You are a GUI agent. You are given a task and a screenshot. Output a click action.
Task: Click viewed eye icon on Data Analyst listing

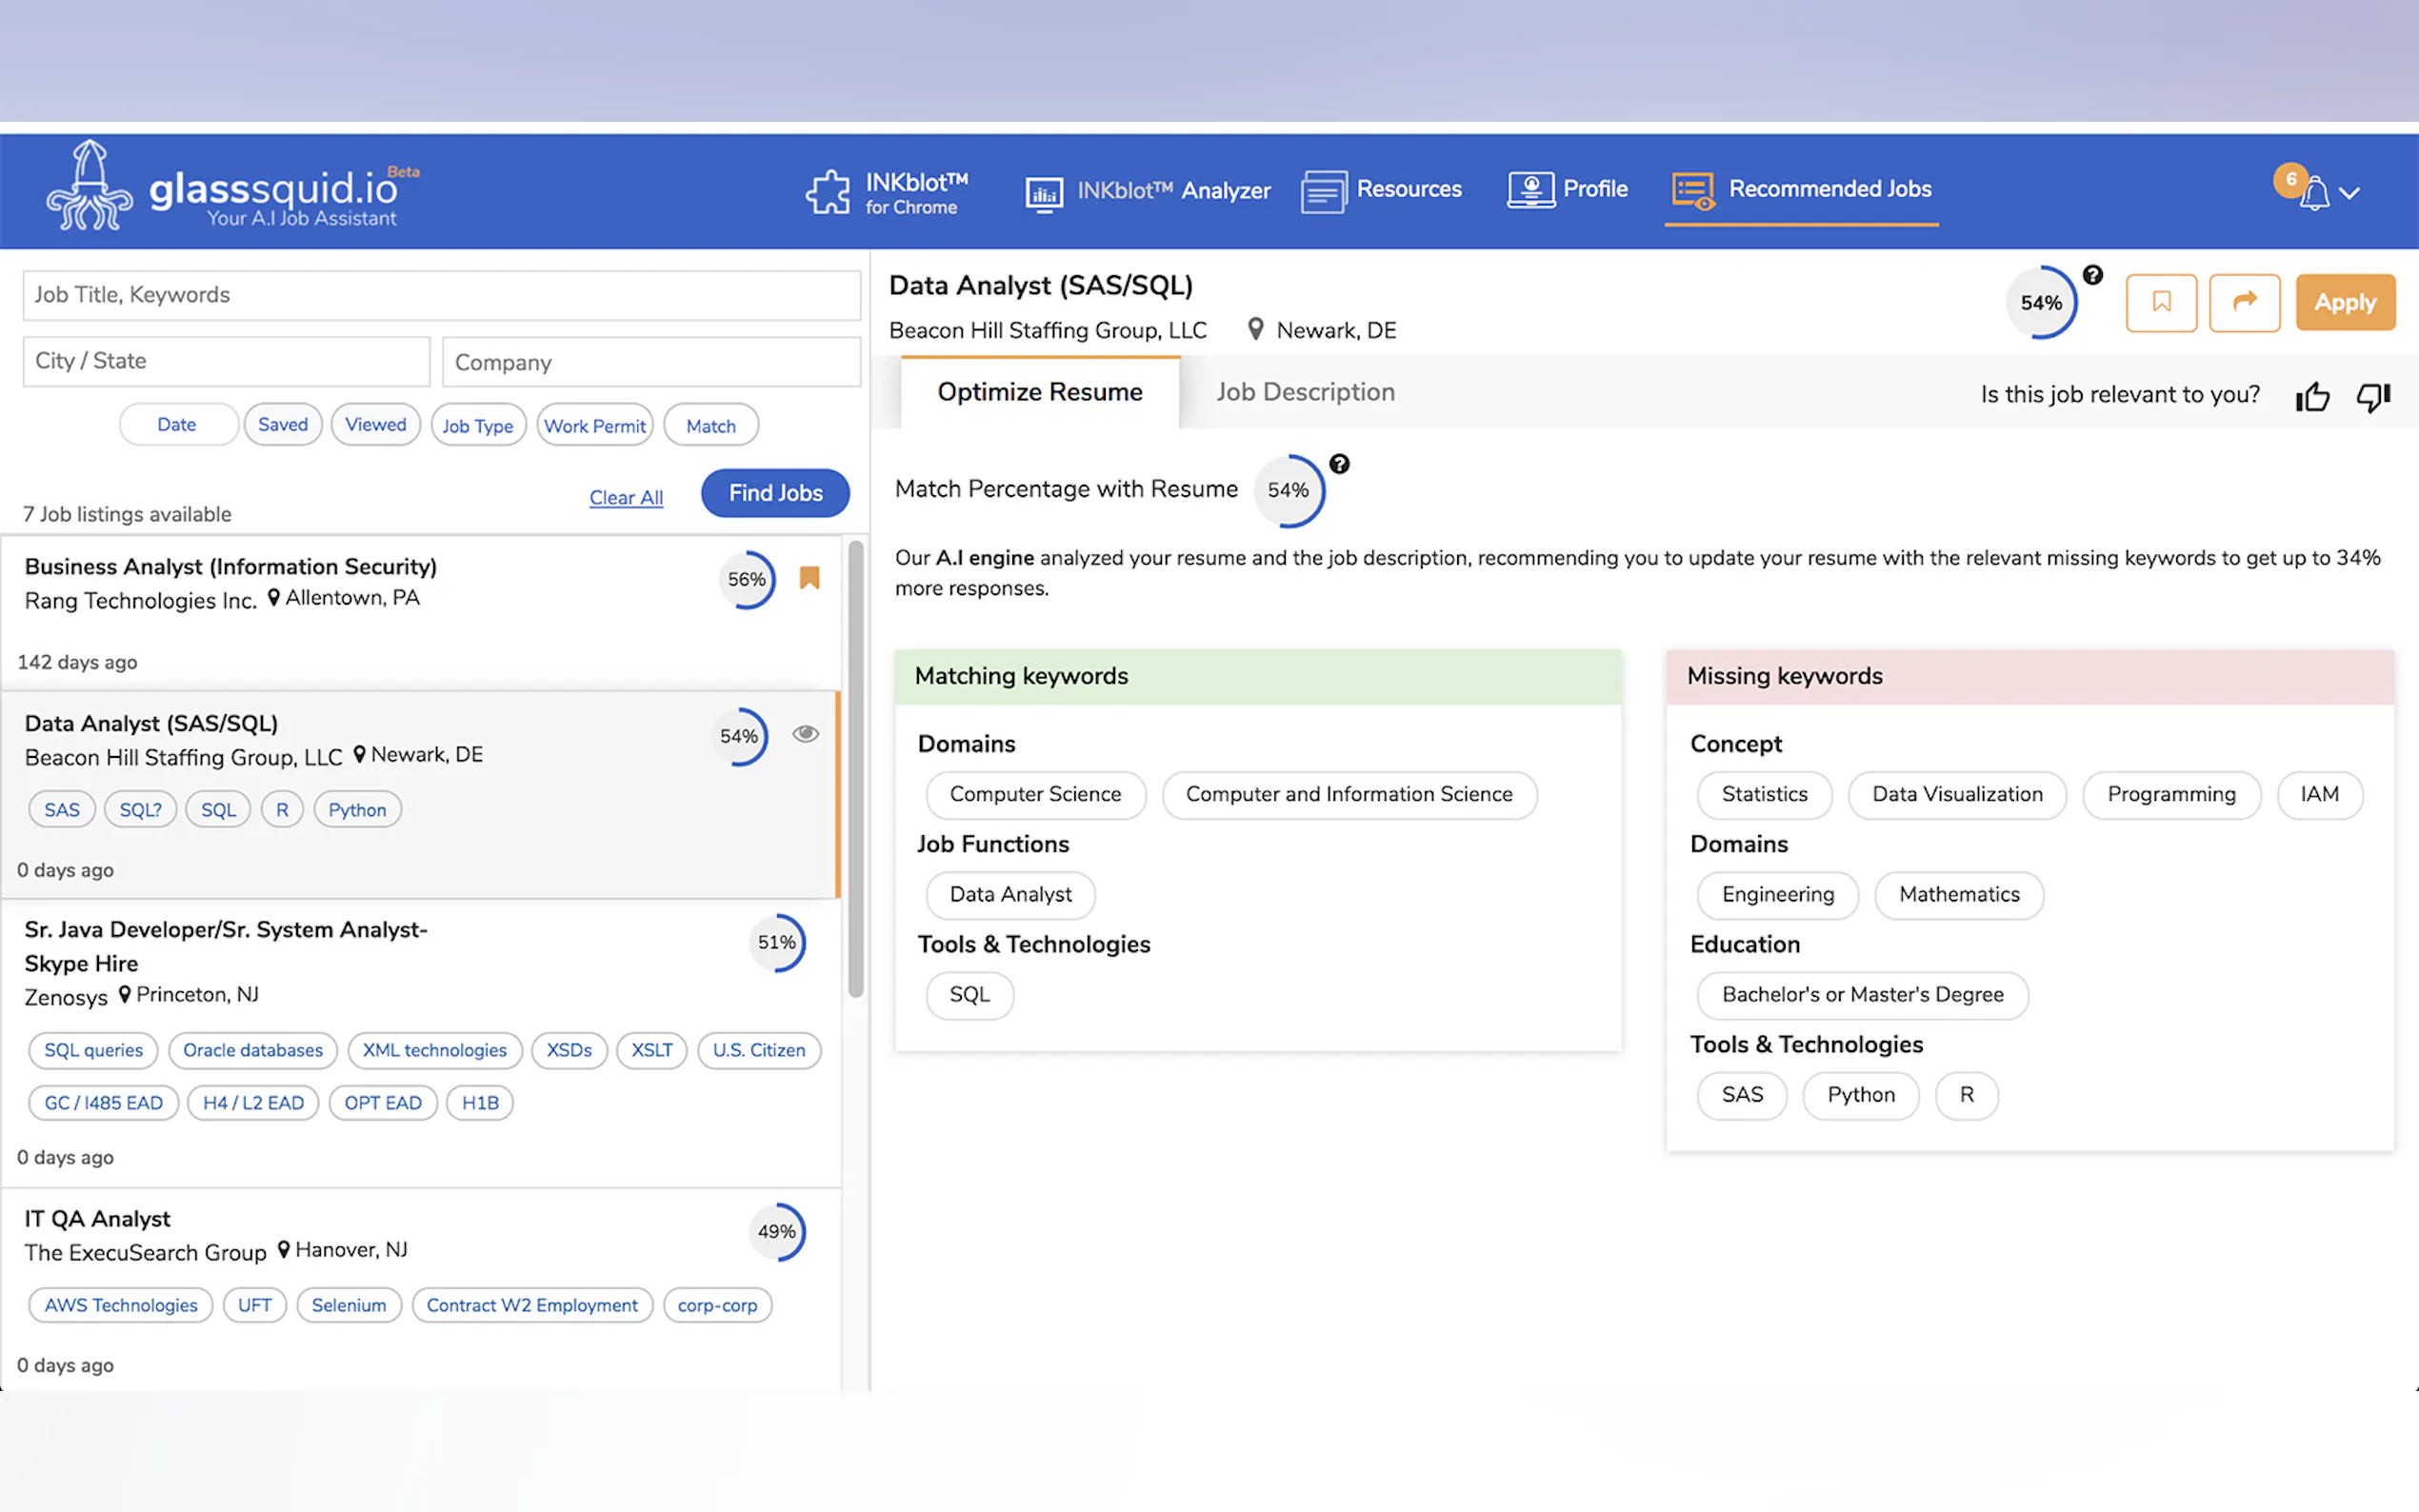coord(805,734)
